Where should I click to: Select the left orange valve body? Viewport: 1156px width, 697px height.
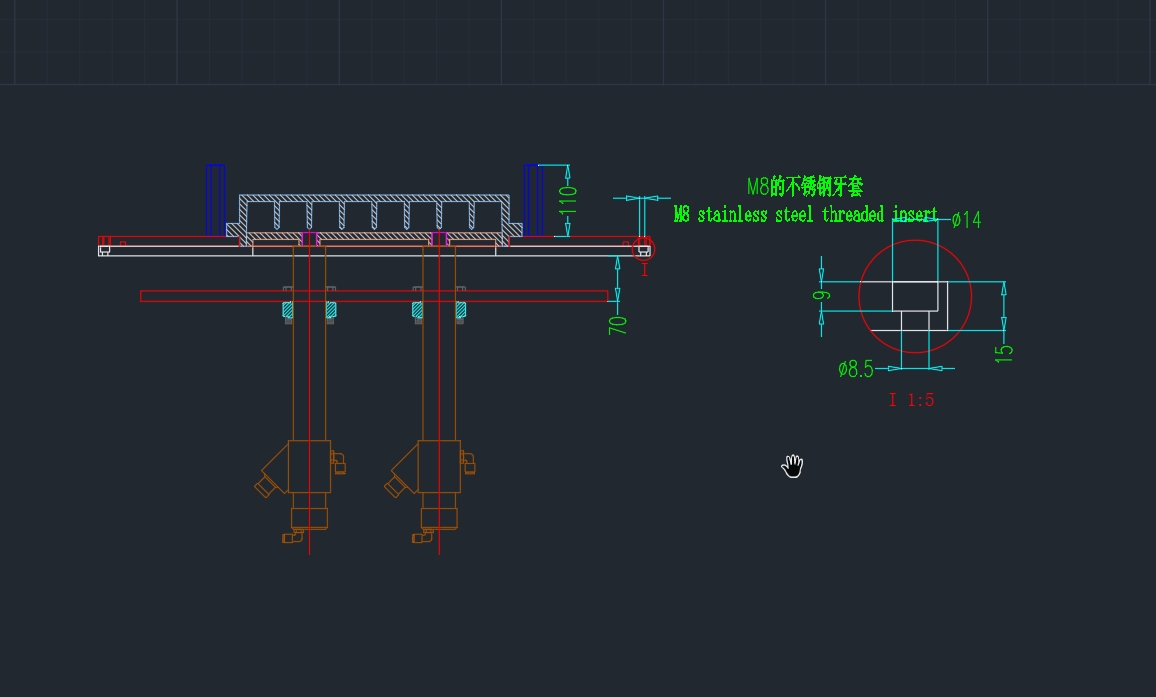pyautogui.click(x=309, y=466)
